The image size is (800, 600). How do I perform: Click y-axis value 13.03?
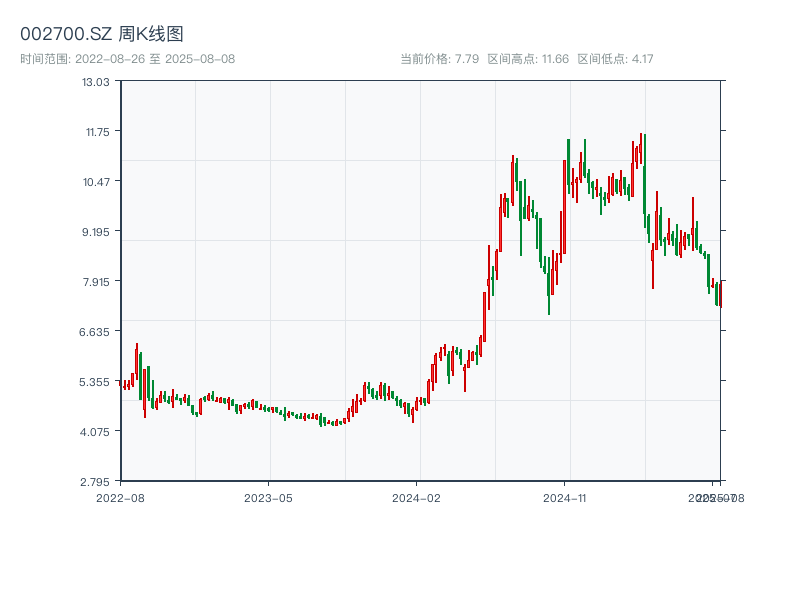pos(96,82)
